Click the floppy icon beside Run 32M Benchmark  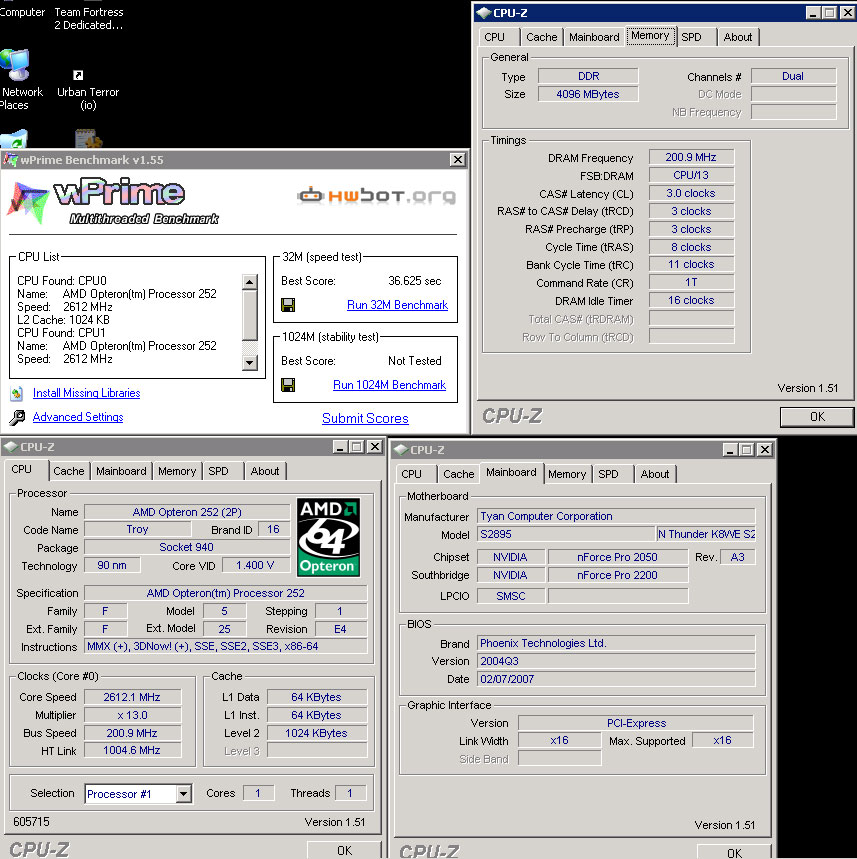tap(288, 305)
